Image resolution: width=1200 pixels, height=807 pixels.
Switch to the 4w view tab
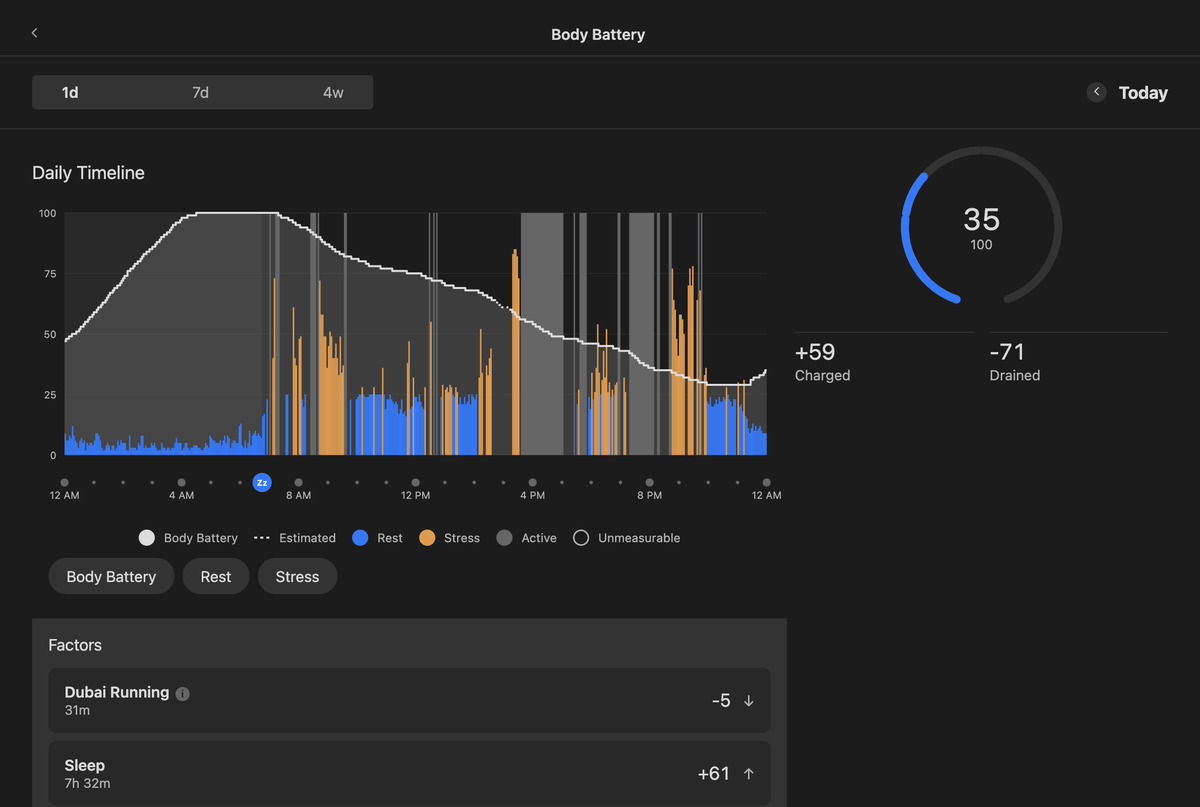coord(333,92)
